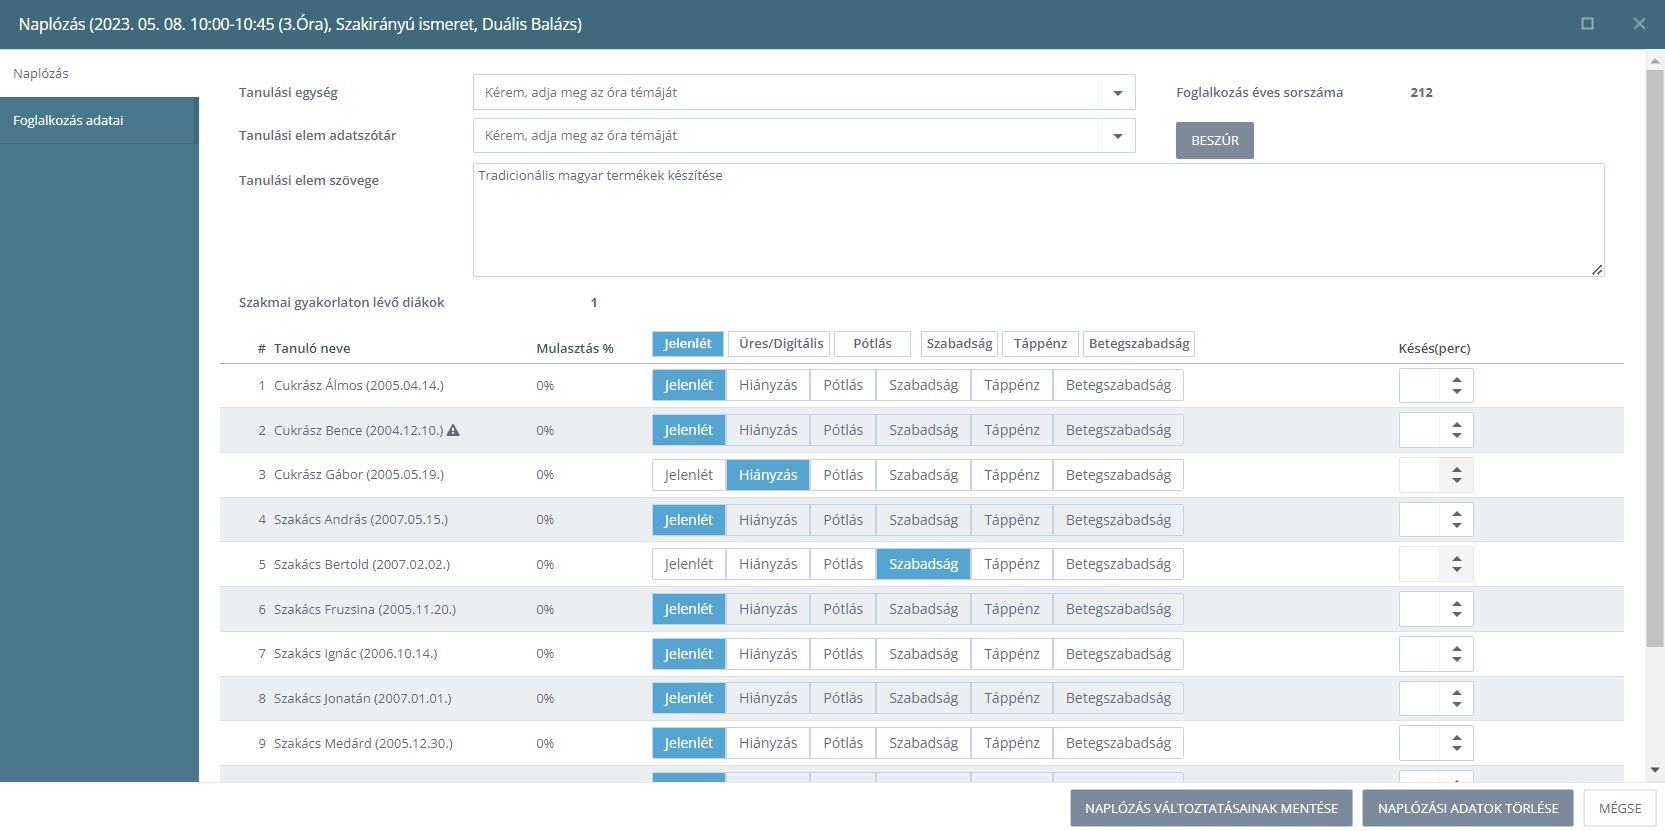The image size is (1665, 831).
Task: Click Naplózási adatok törlése button
Action: click(x=1468, y=808)
